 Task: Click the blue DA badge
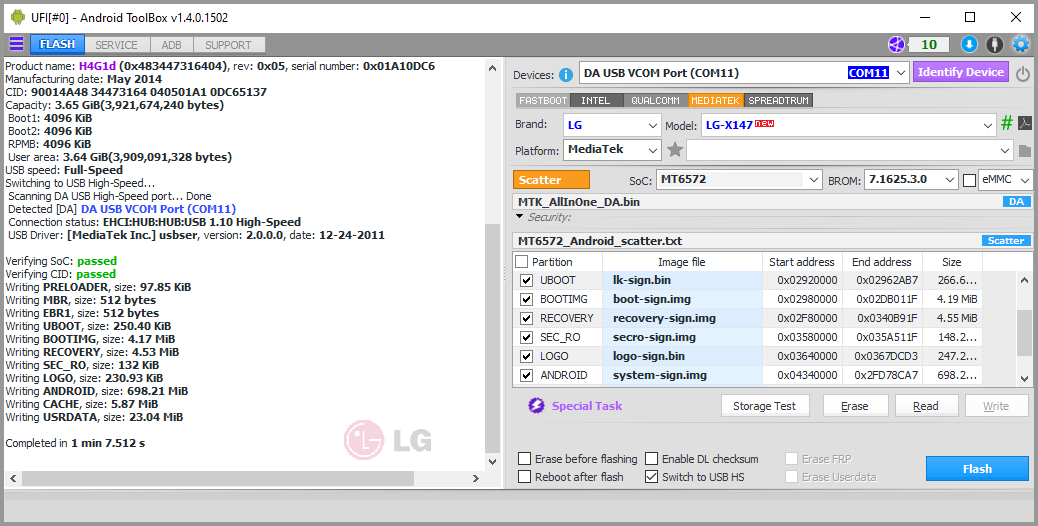1017,202
